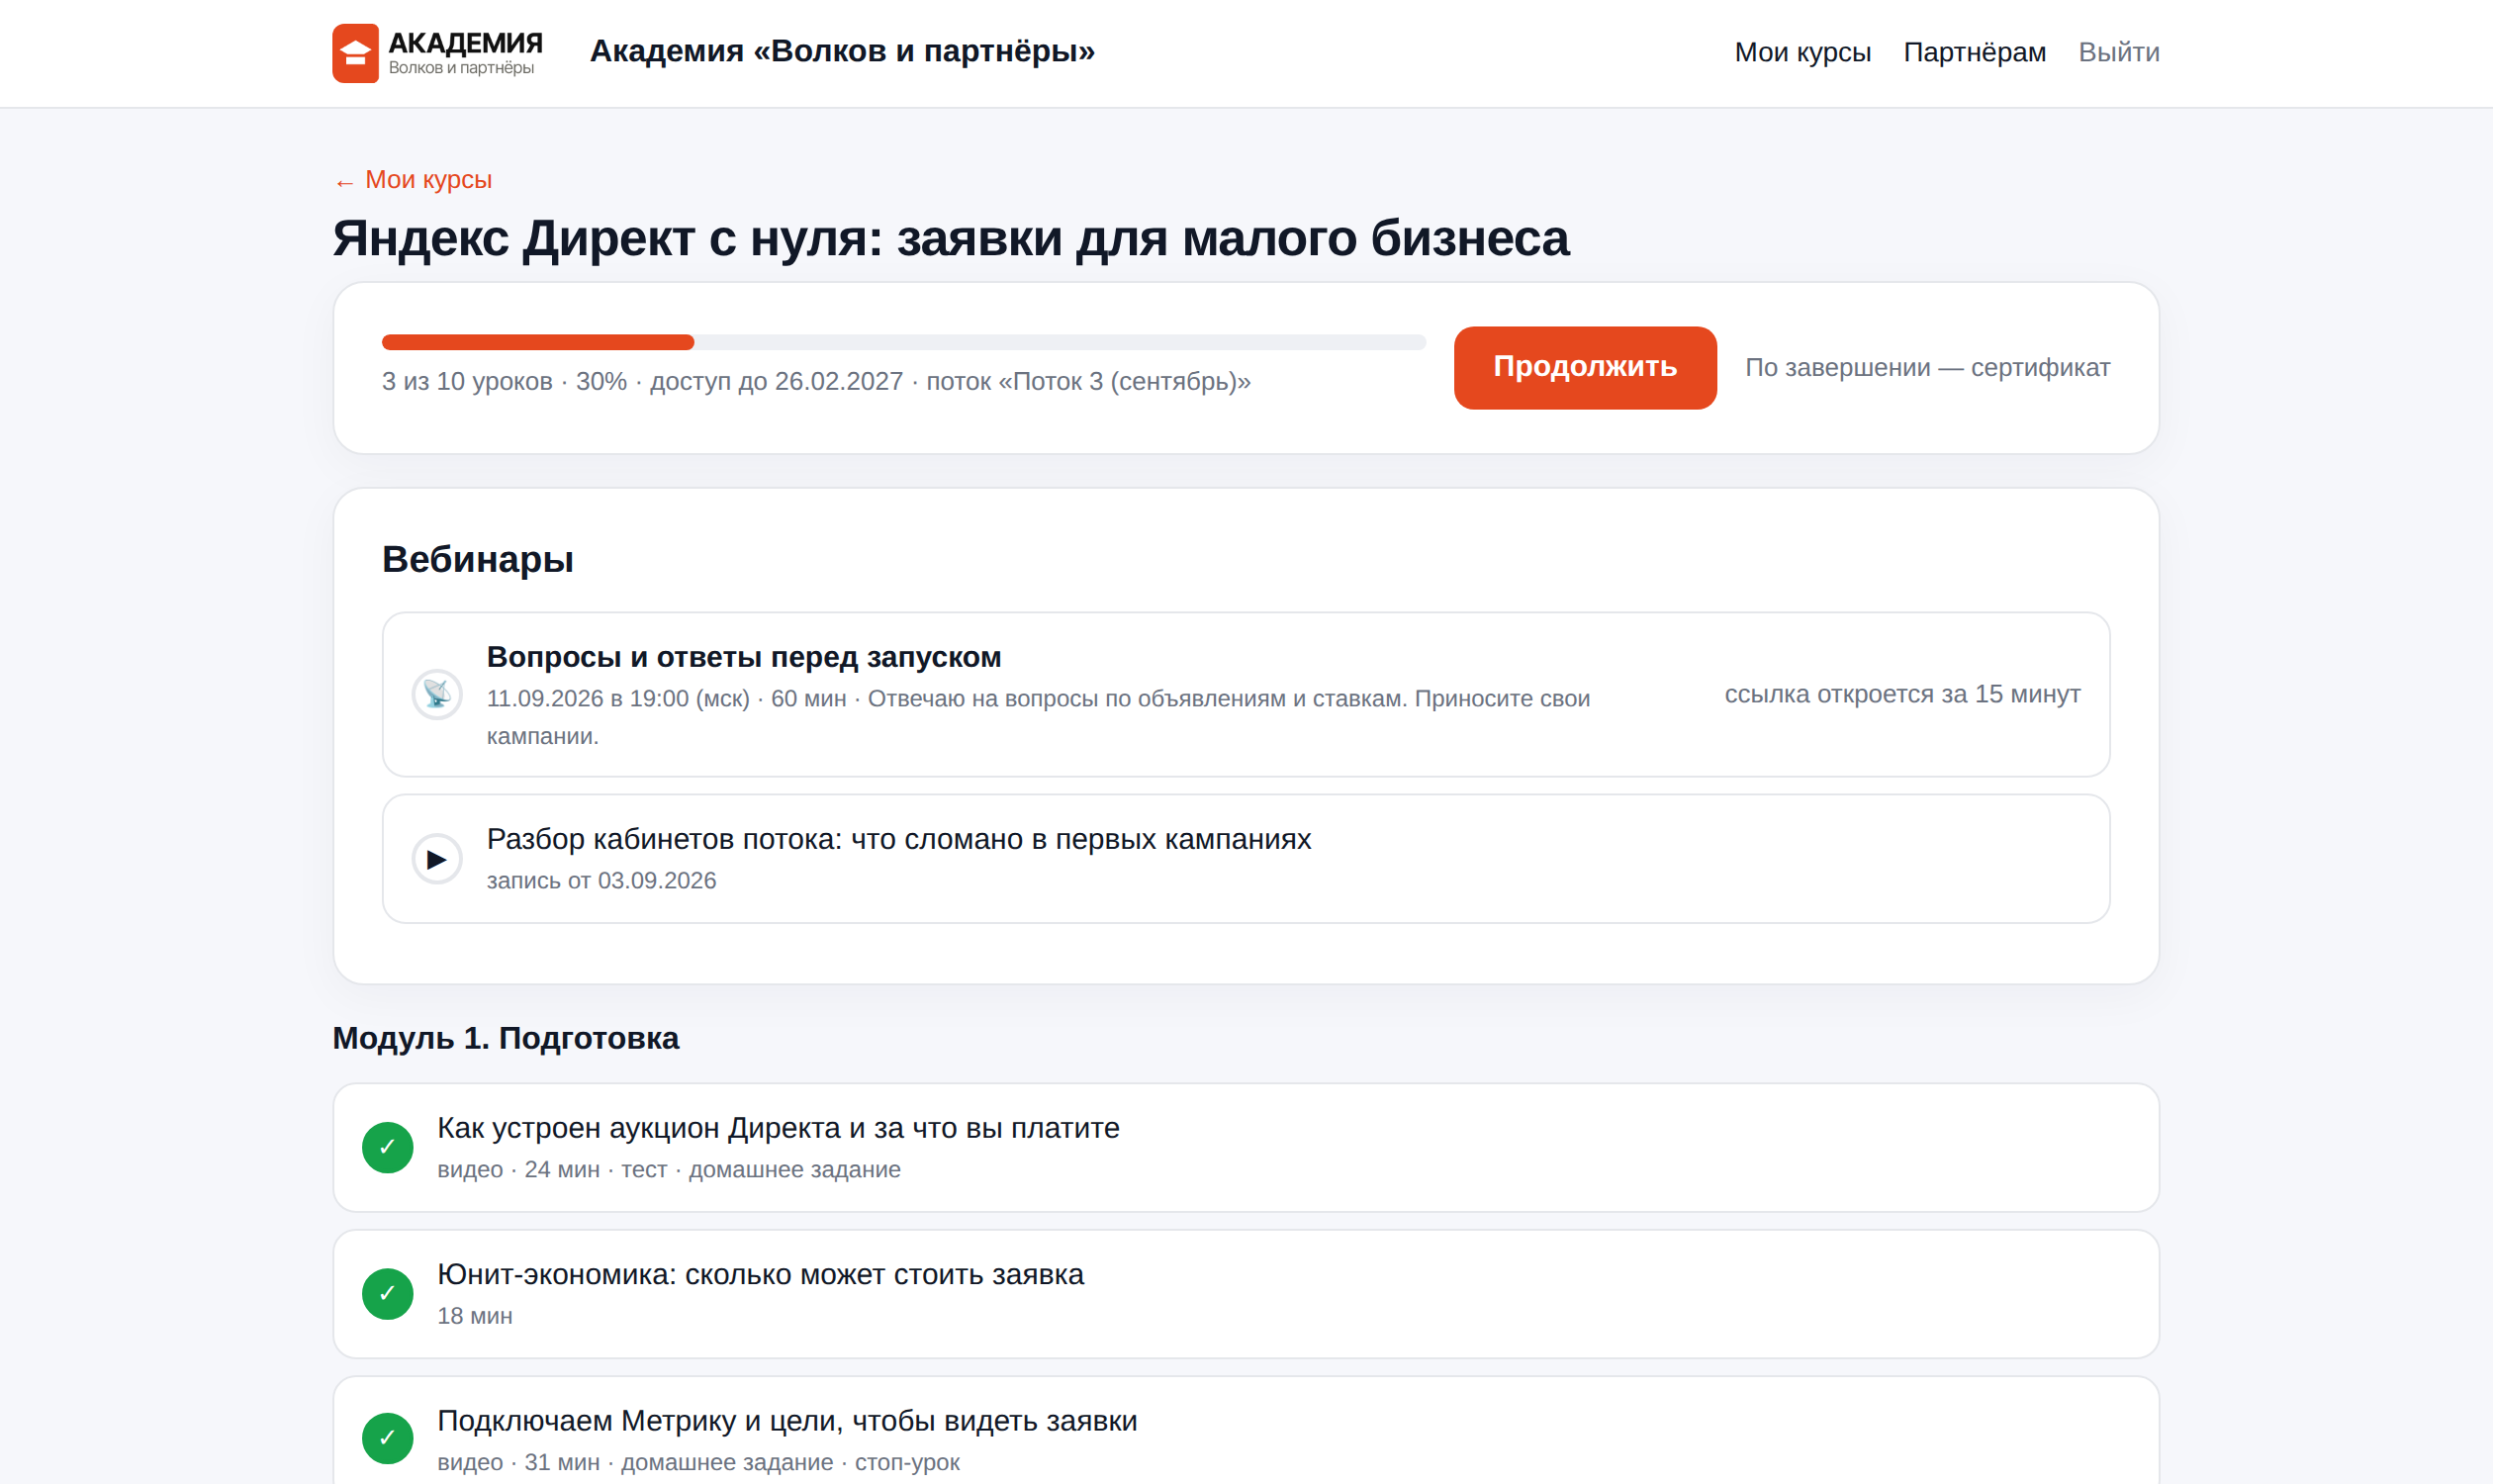Screen dimensions: 2493x1484
Task: Click the progress summary '3 из 10 уроков · 30%'
Action: pyautogui.click(x=504, y=382)
